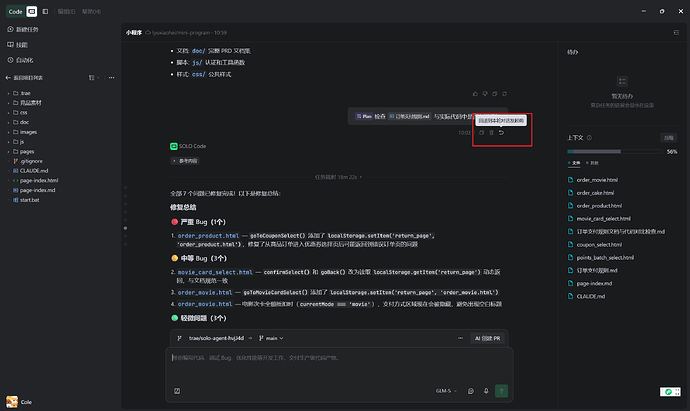Click the Cole user avatar
The image size is (690, 411).
[x=12, y=402]
